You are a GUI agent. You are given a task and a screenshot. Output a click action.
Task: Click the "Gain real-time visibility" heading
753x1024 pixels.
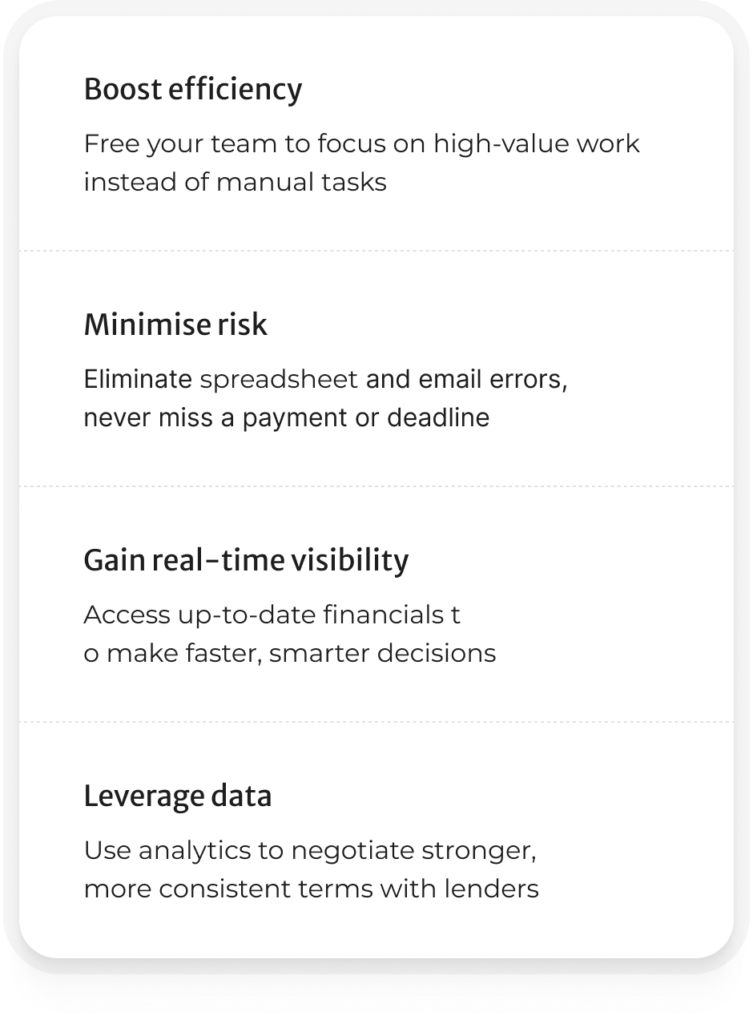click(x=246, y=561)
